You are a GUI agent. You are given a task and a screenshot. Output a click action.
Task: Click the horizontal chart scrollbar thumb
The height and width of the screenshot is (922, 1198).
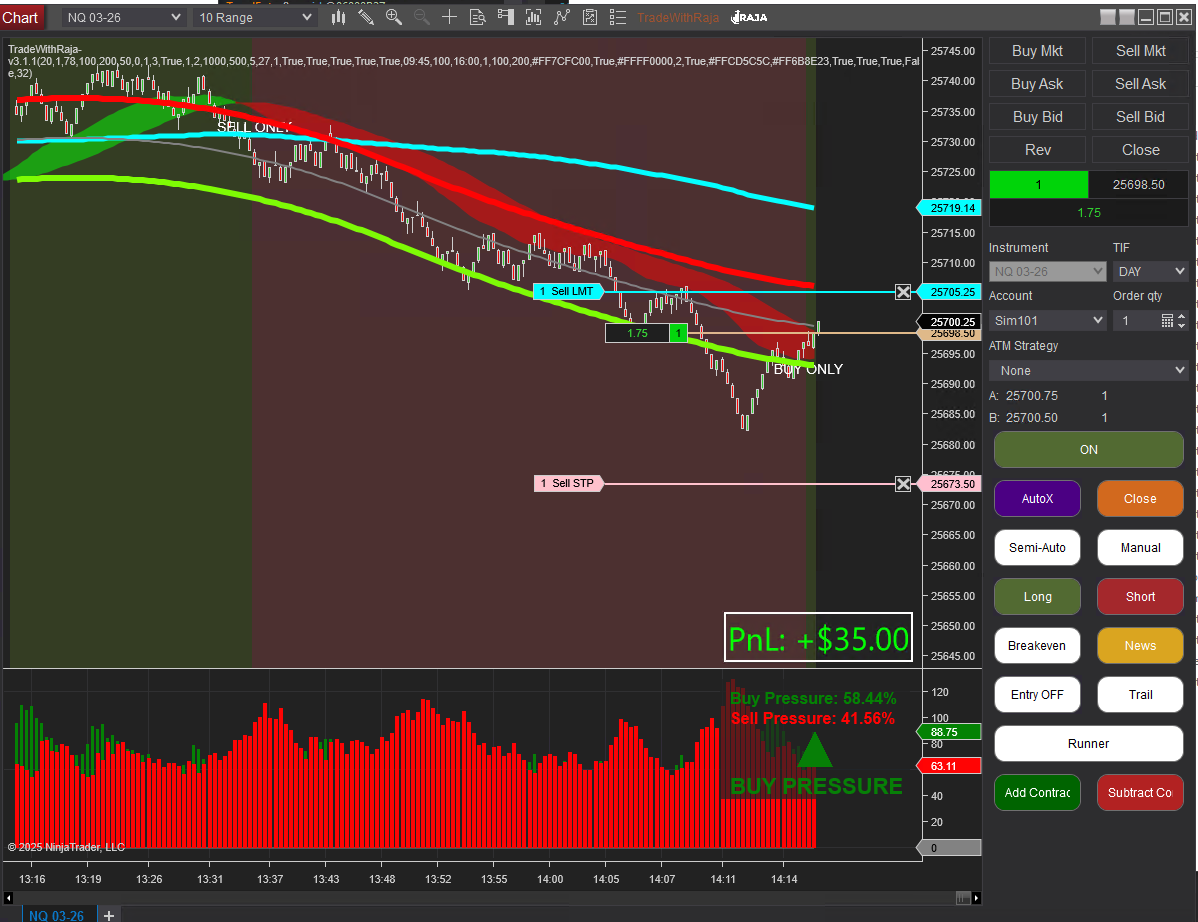(963, 897)
